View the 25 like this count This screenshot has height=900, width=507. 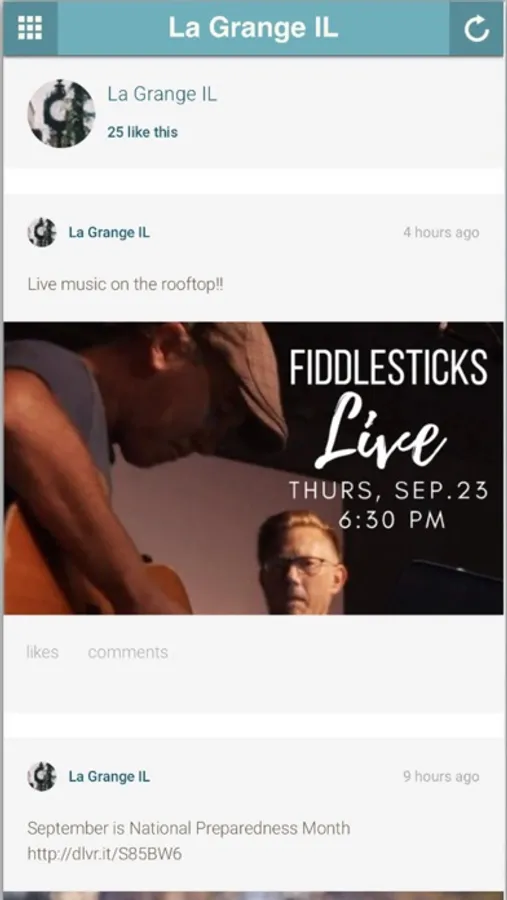click(x=142, y=132)
